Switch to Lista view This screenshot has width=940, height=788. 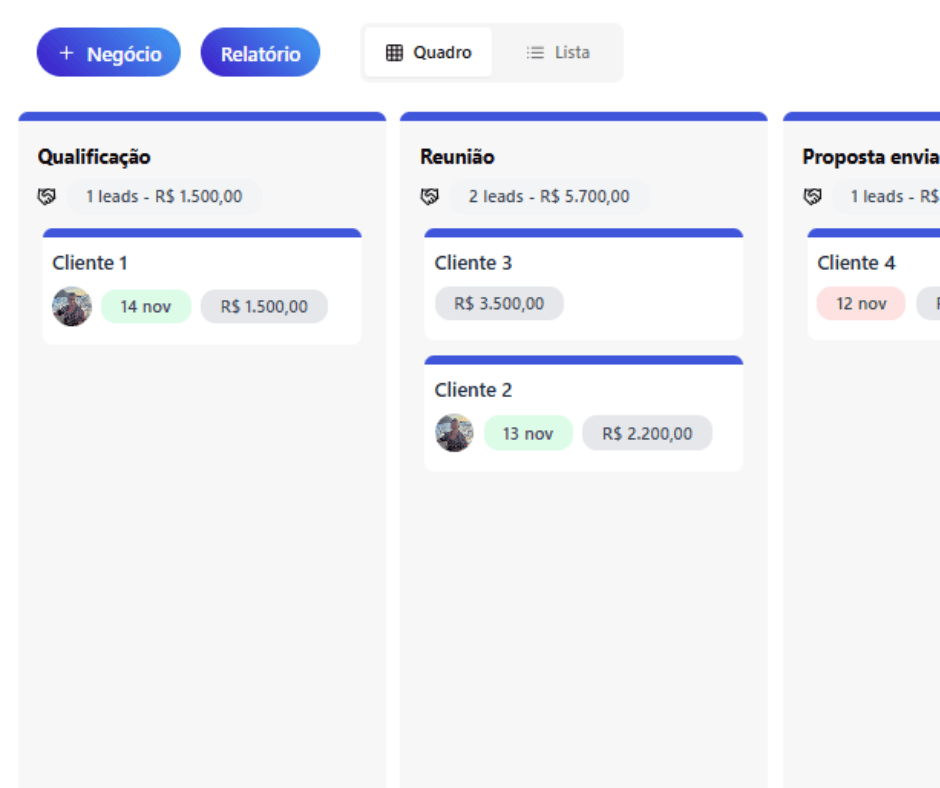click(558, 53)
